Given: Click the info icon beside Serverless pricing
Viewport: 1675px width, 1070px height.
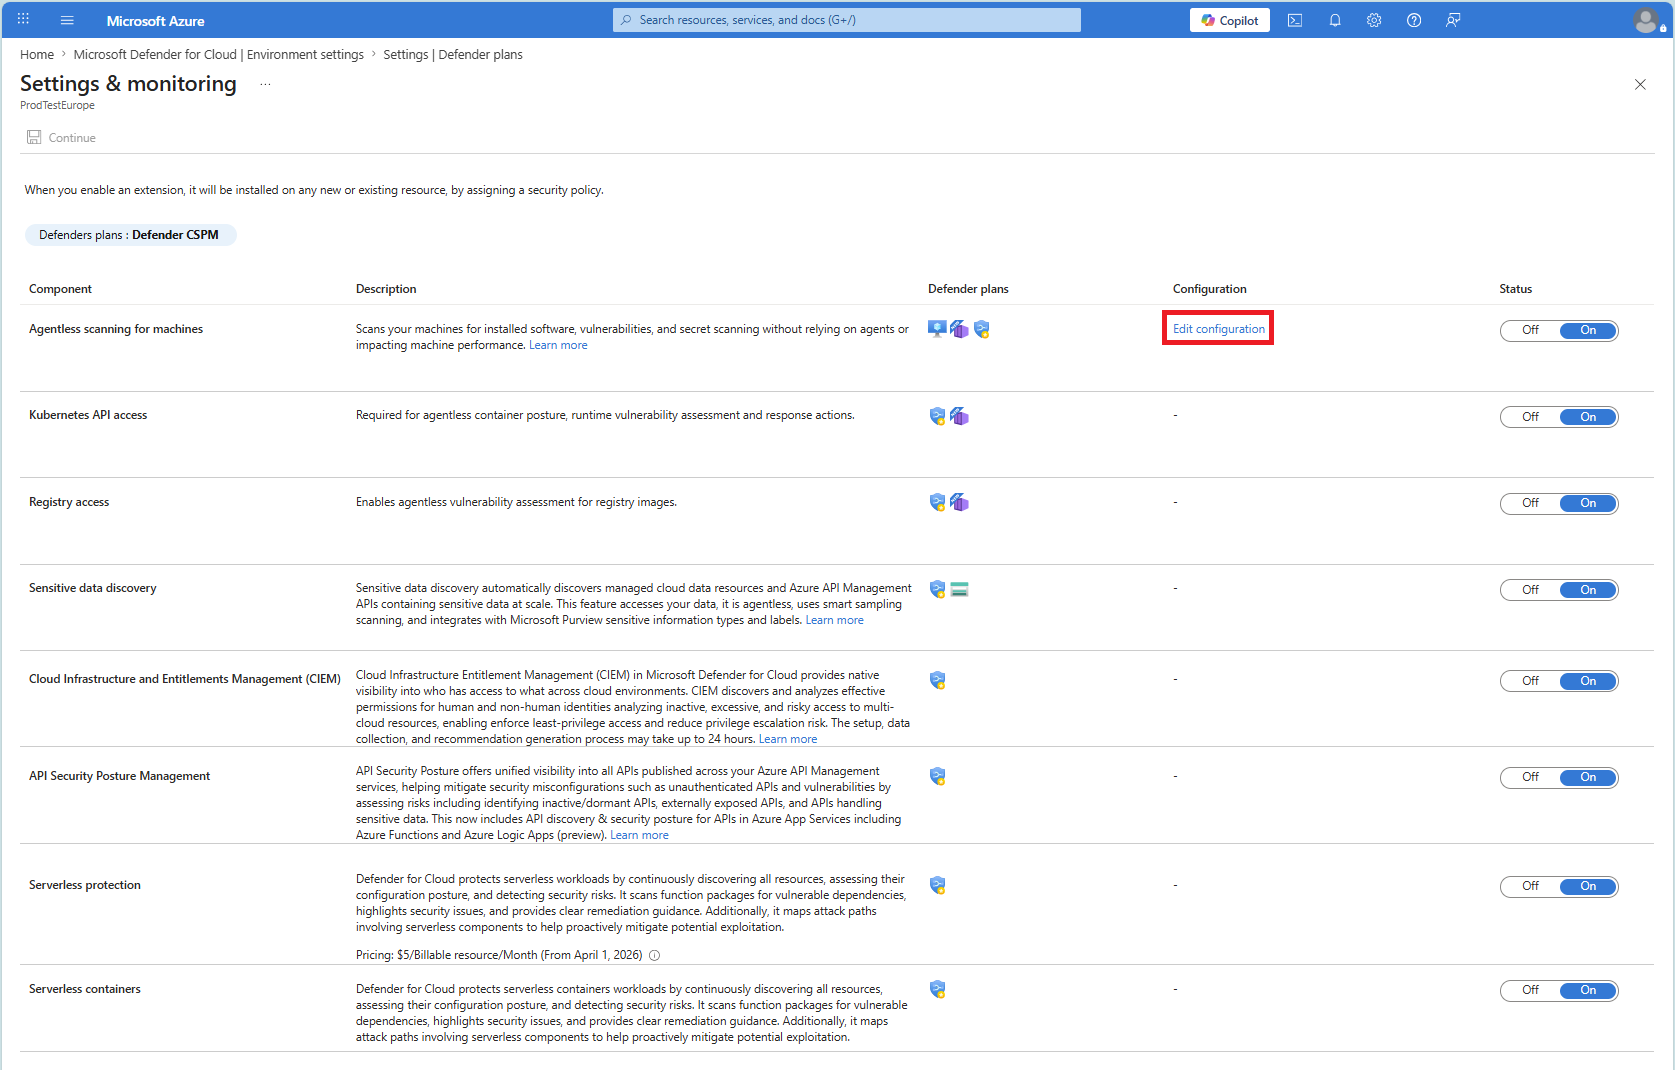Looking at the screenshot, I should 655,955.
